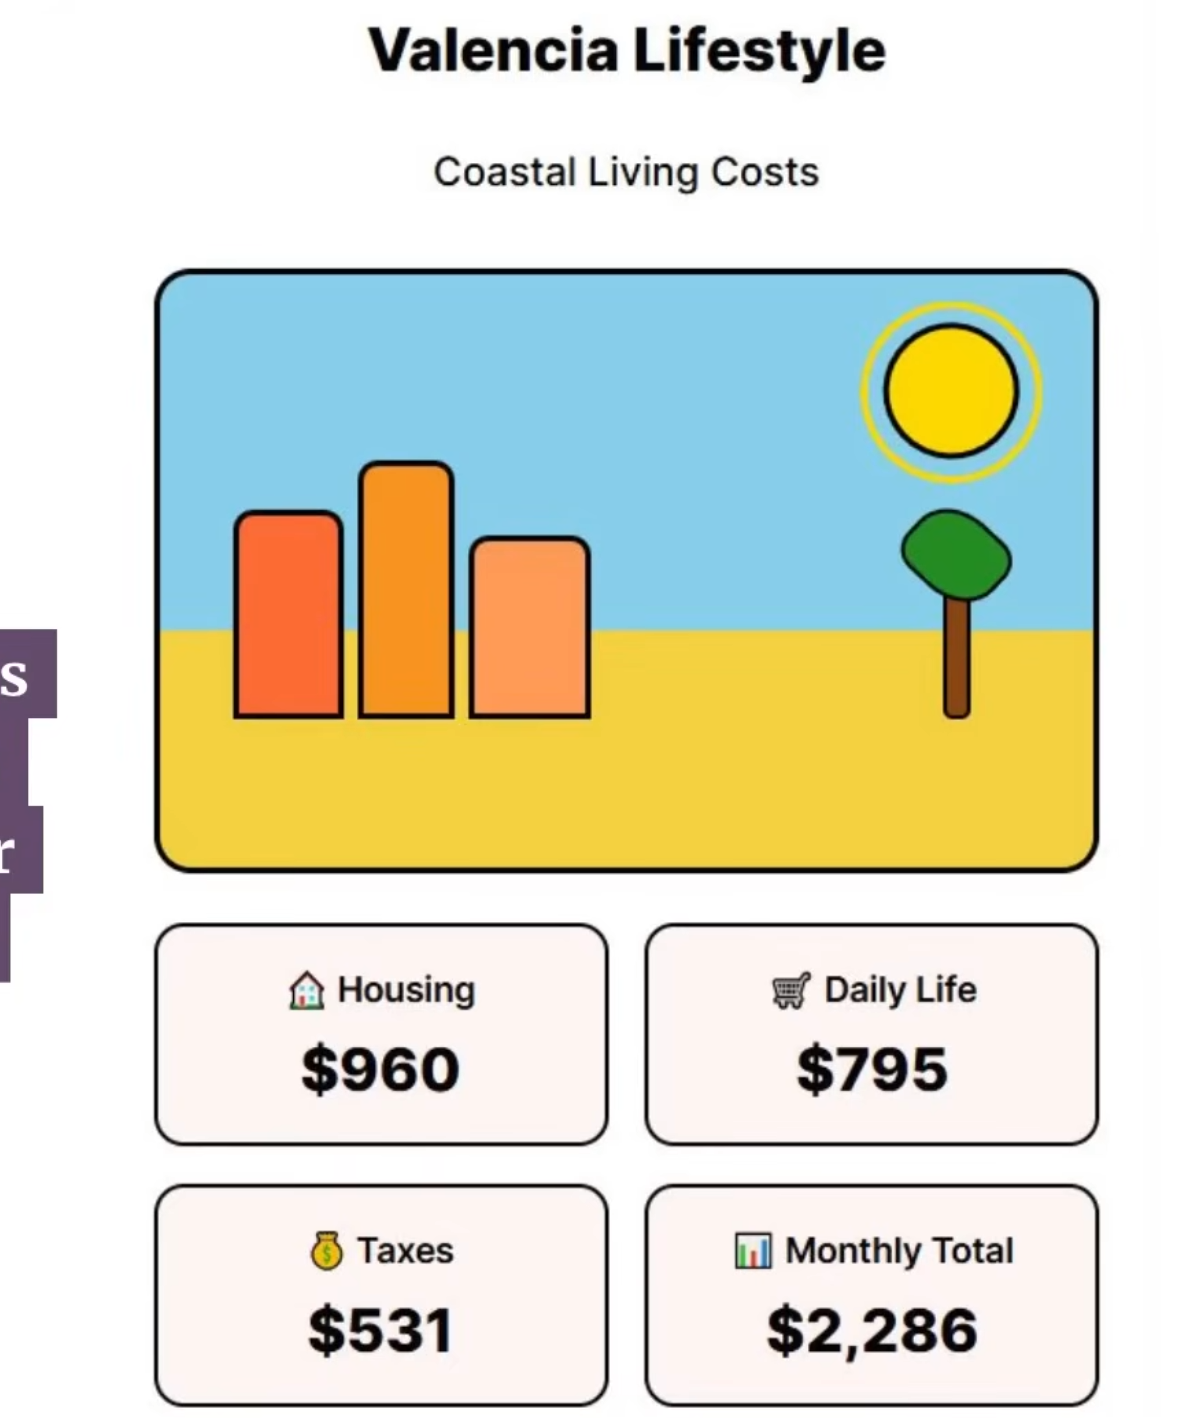Image resolution: width=1193 pixels, height=1418 pixels.
Task: Click the Coastal Living Costs subtitle
Action: [626, 172]
